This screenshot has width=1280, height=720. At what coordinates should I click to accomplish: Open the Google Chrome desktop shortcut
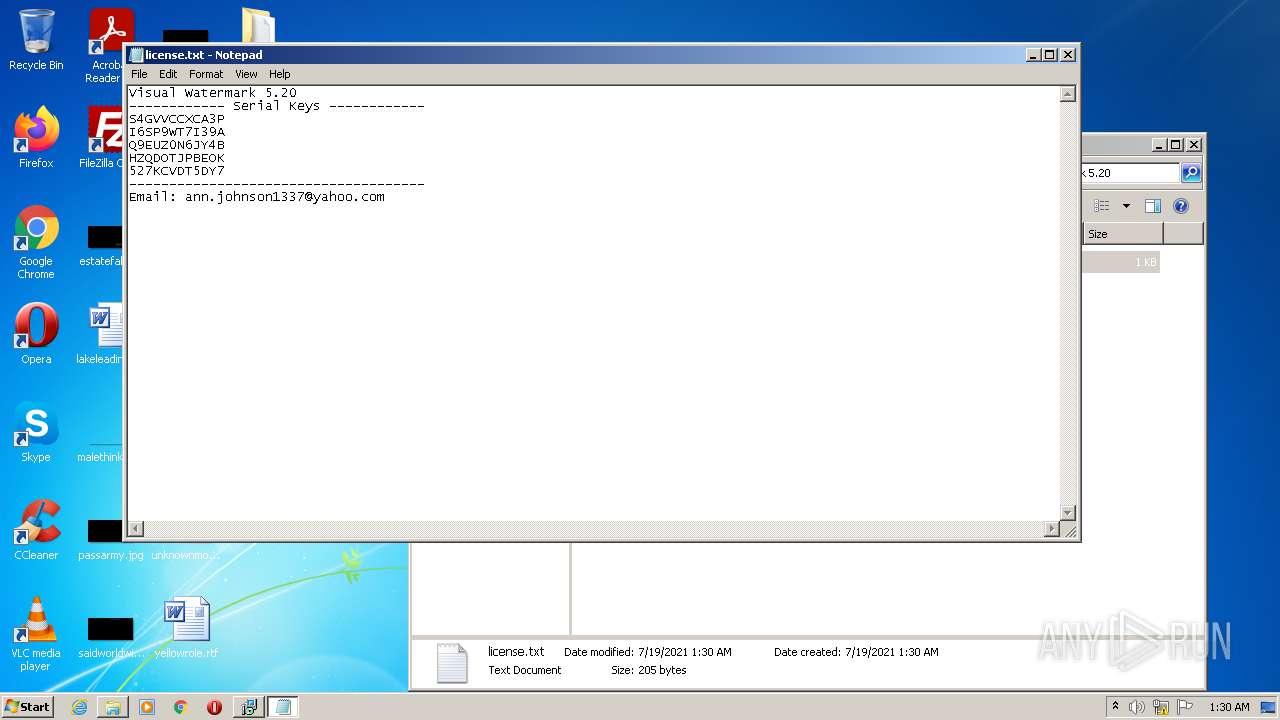click(x=36, y=242)
